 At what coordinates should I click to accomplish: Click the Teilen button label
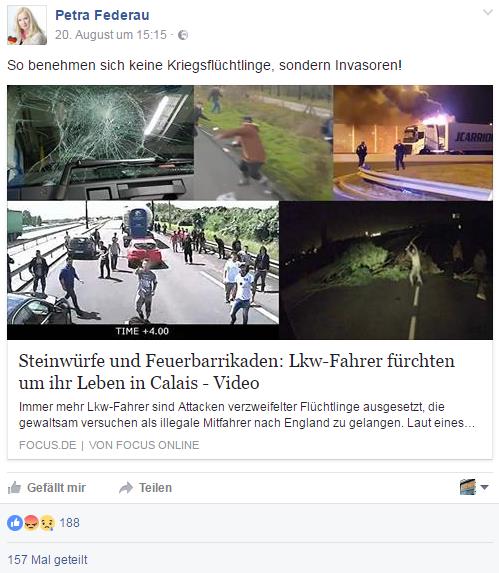(155, 487)
